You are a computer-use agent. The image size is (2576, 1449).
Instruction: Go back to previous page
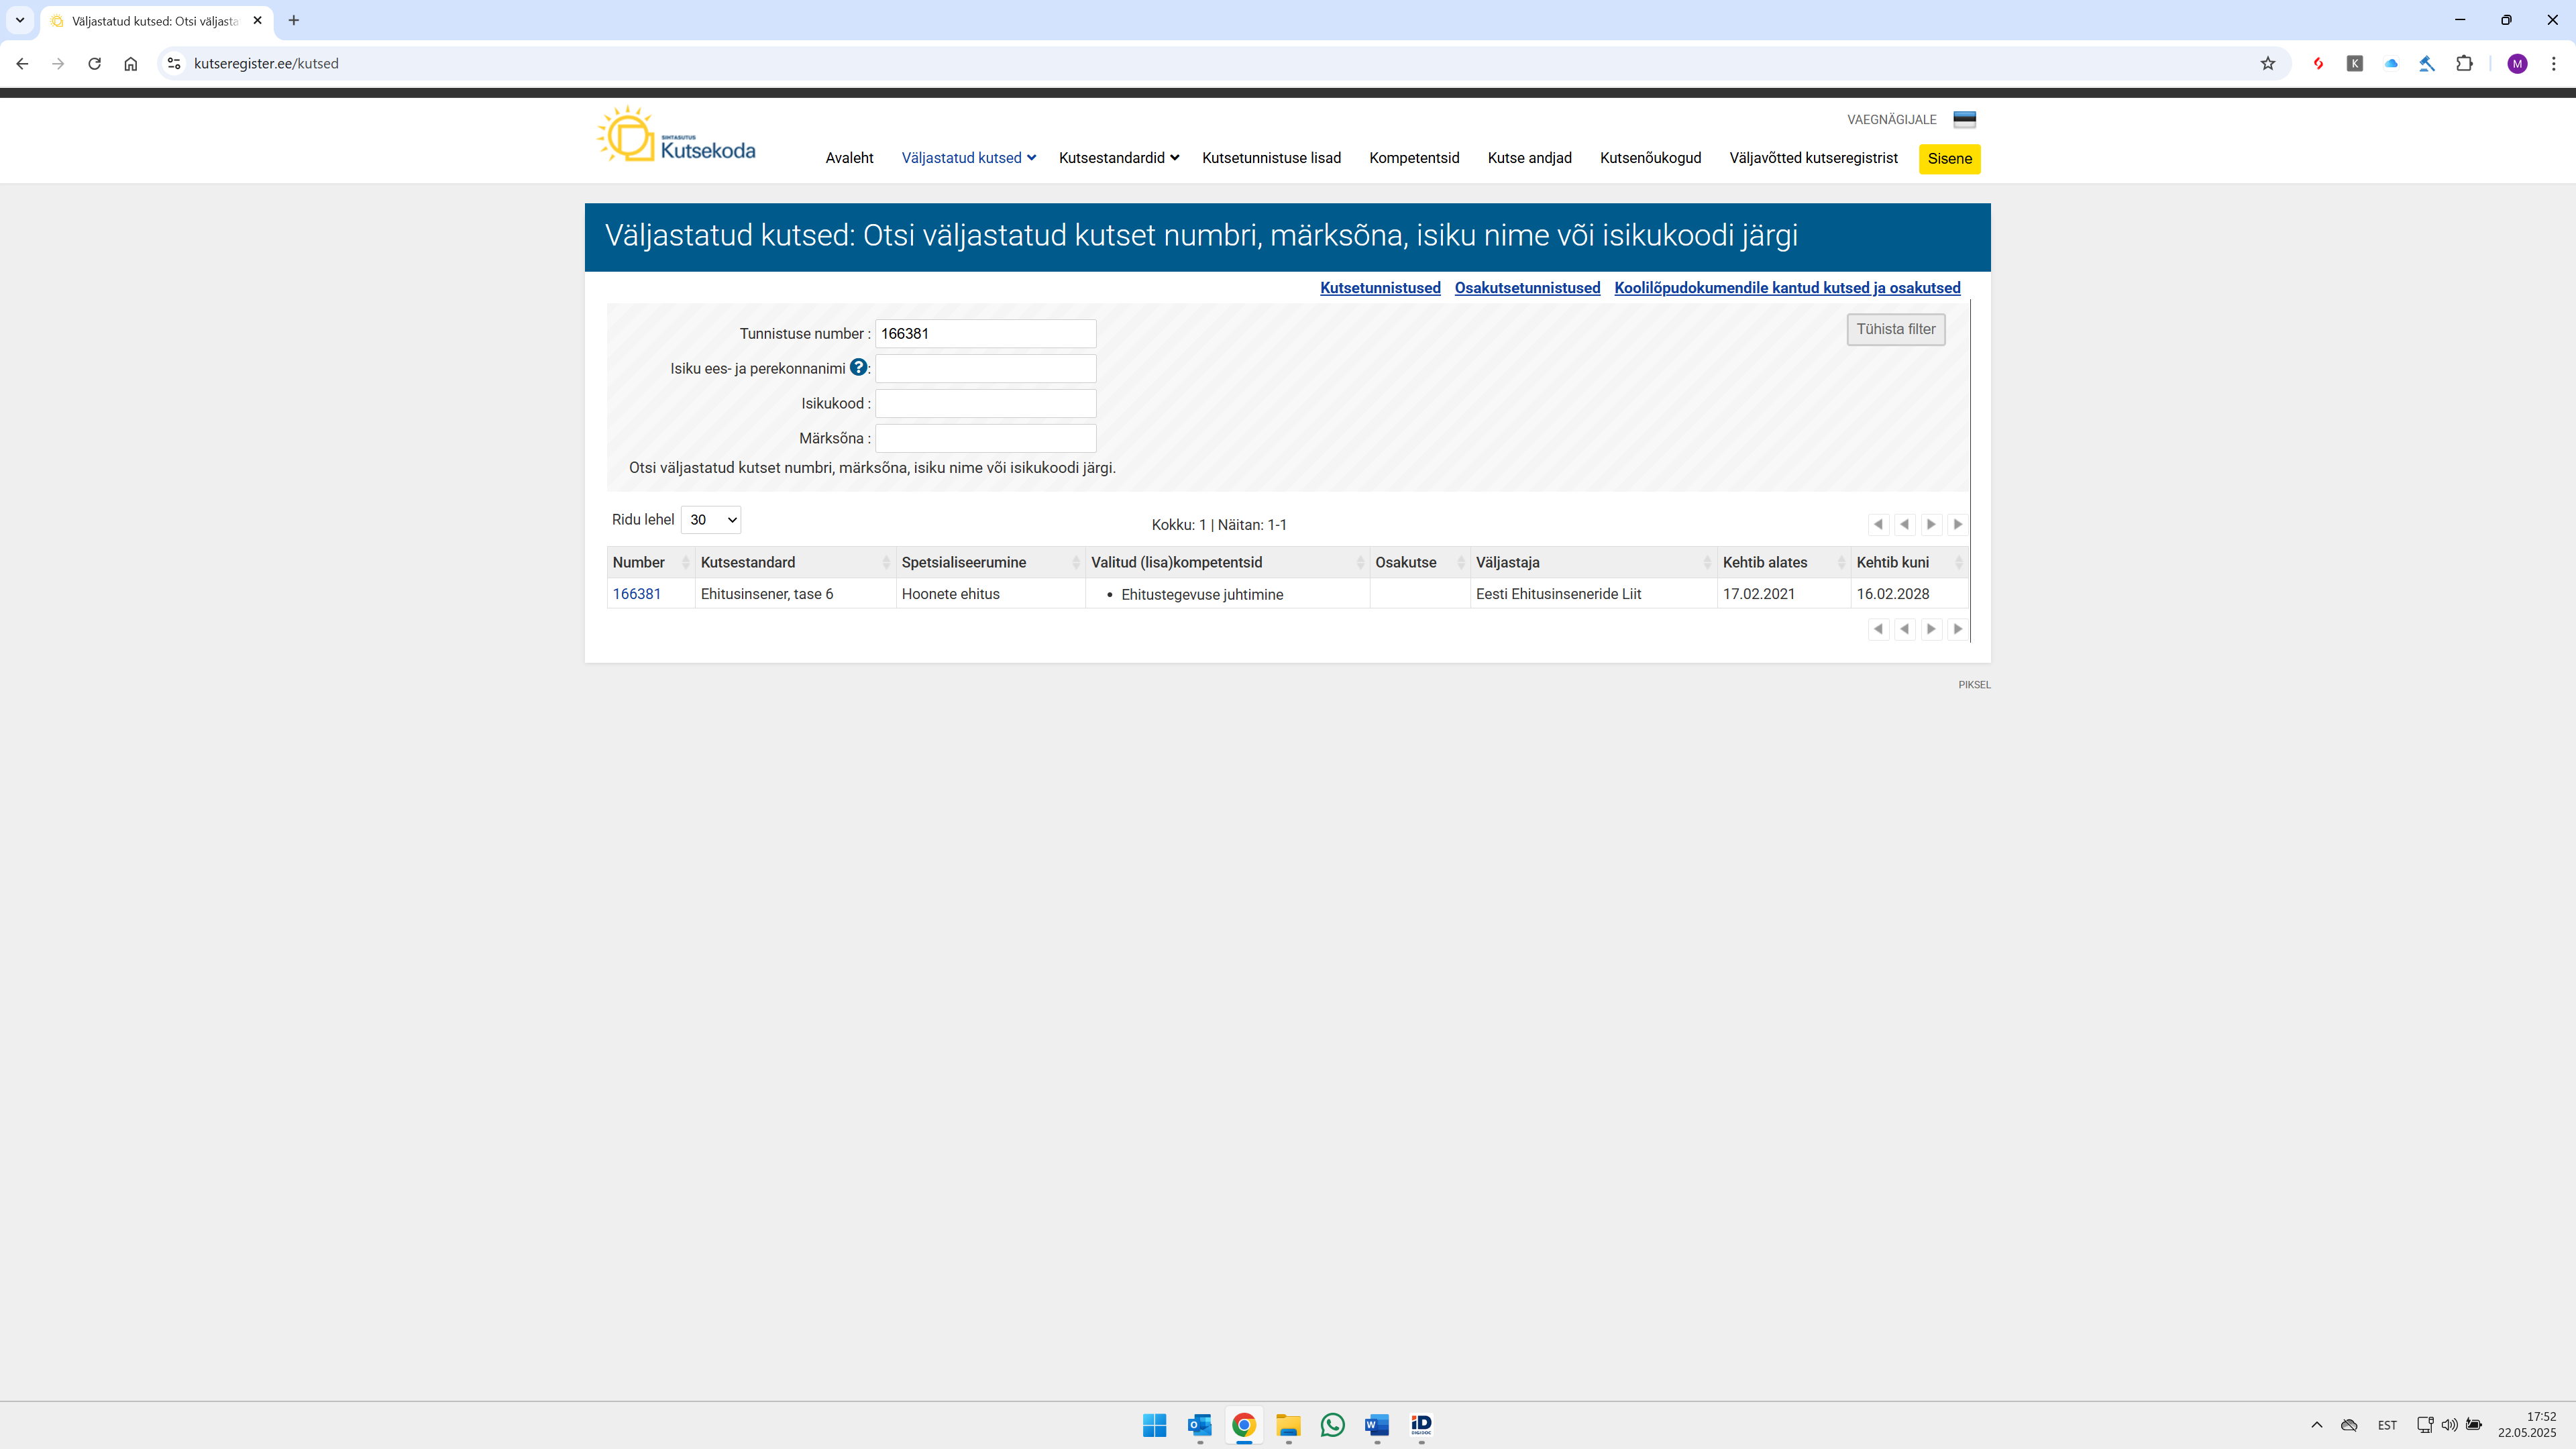(x=22, y=63)
